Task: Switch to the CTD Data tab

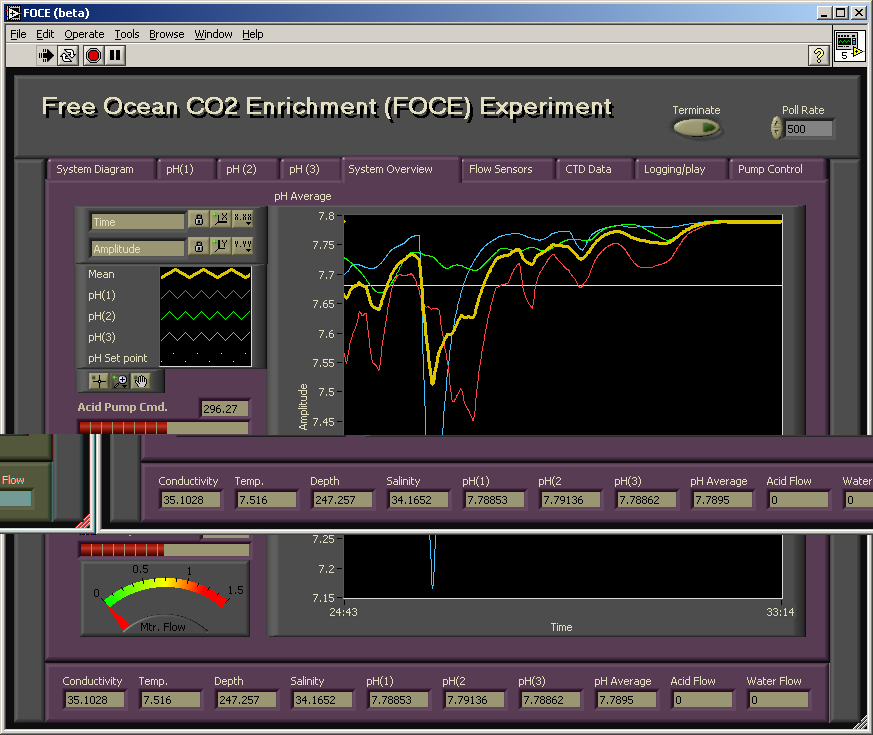Action: point(595,169)
